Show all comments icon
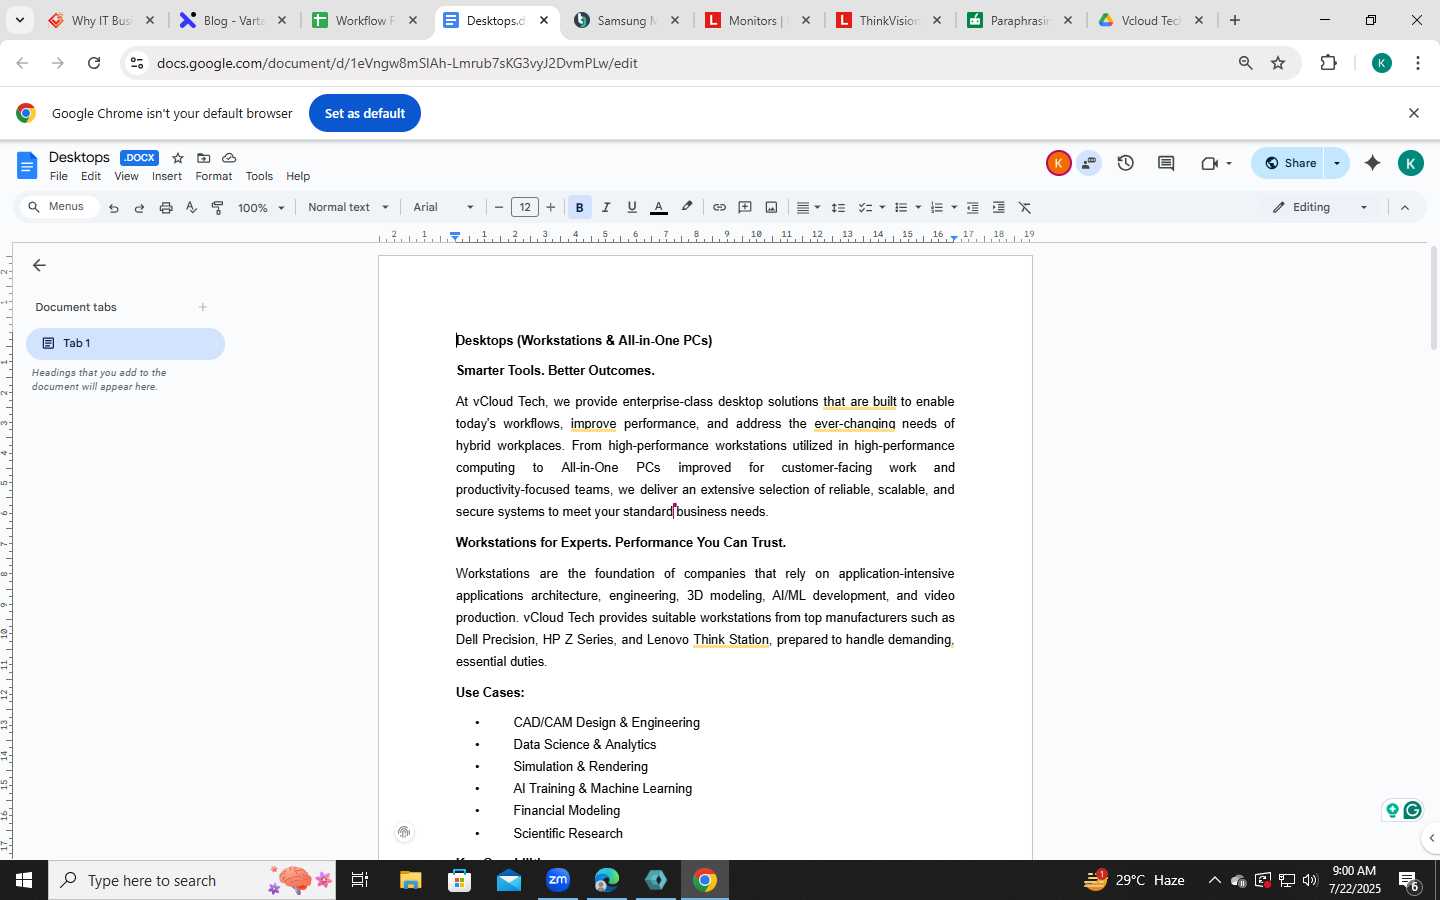The height and width of the screenshot is (900, 1440). [x=1166, y=163]
